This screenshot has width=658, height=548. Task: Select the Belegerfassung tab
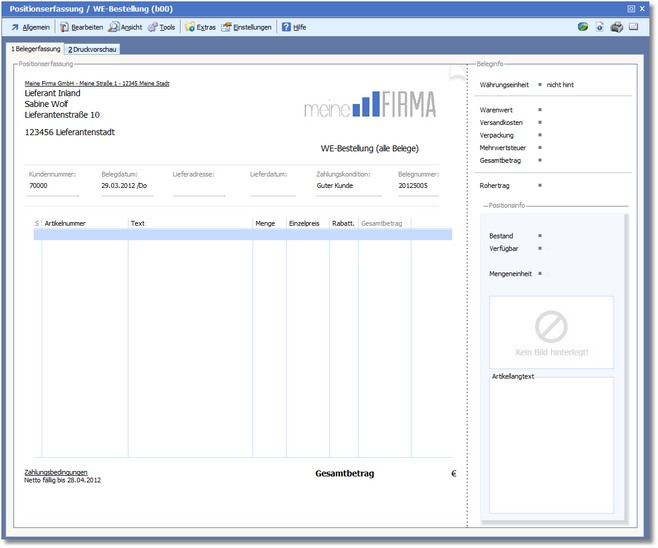click(x=35, y=48)
